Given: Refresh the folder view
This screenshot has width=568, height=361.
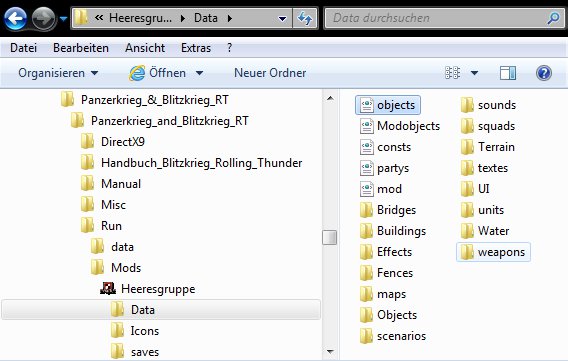Looking at the screenshot, I should [x=305, y=18].
